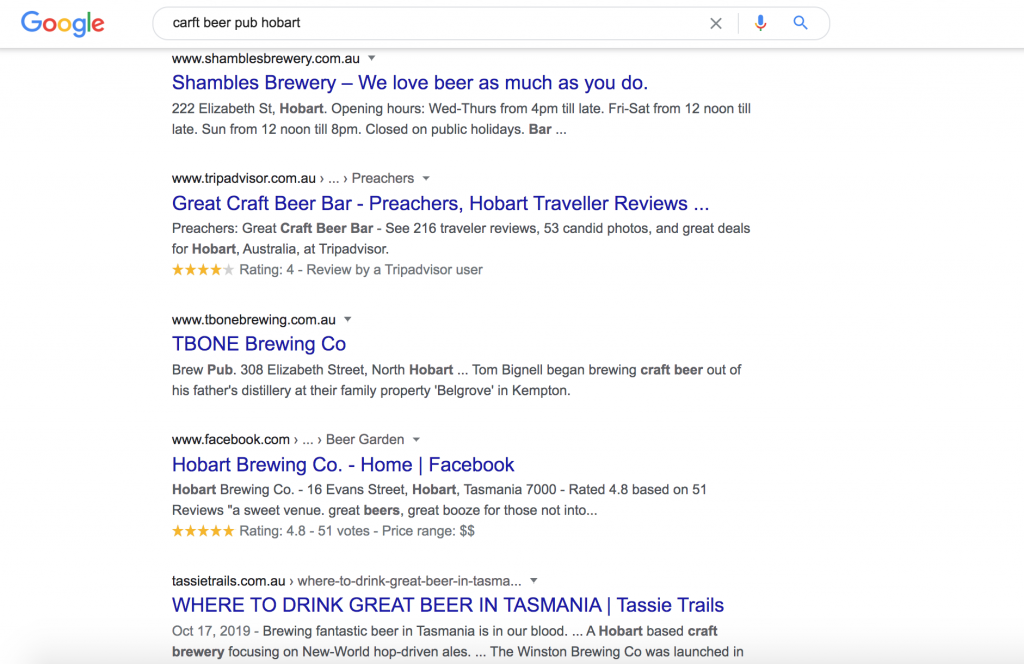This screenshot has width=1024, height=664.
Task: Click the www.tripadvisor.com.au URL text
Action: [x=244, y=178]
